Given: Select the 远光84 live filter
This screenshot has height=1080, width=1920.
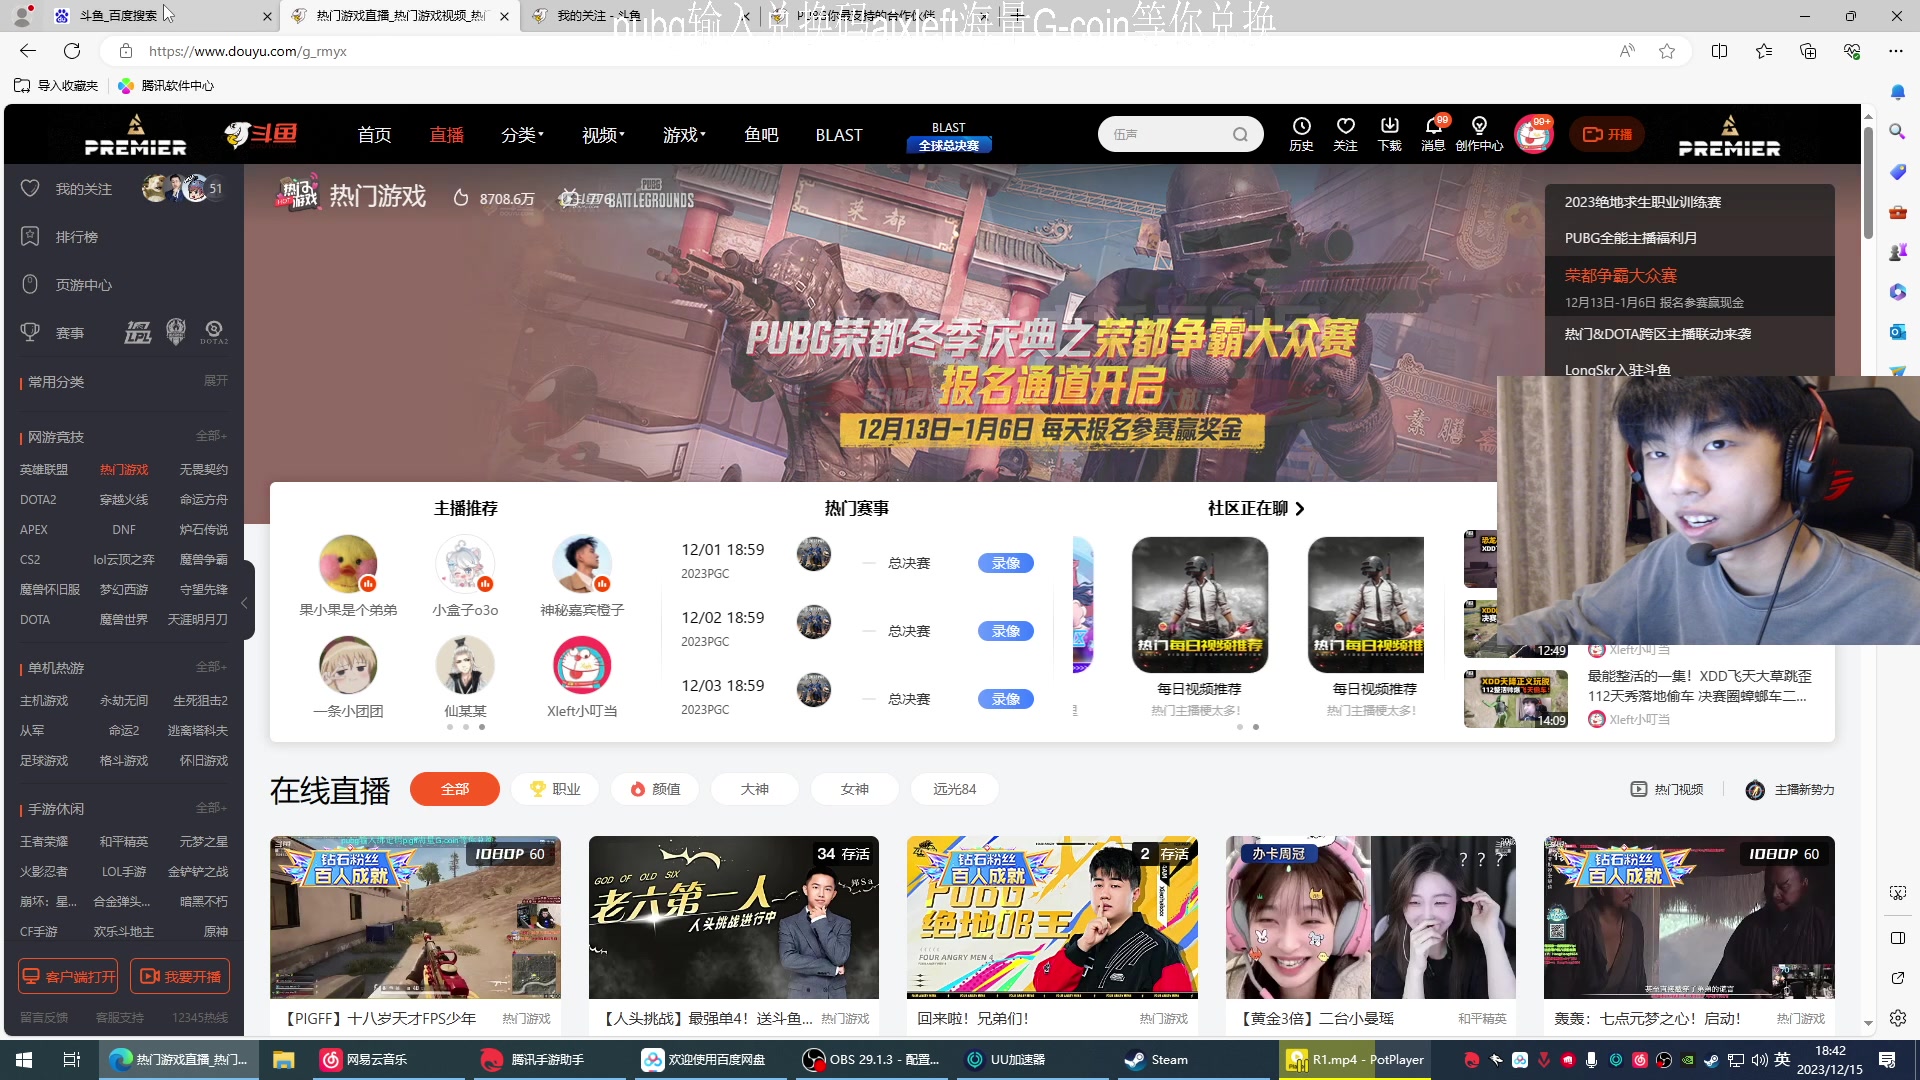Looking at the screenshot, I should 955,789.
